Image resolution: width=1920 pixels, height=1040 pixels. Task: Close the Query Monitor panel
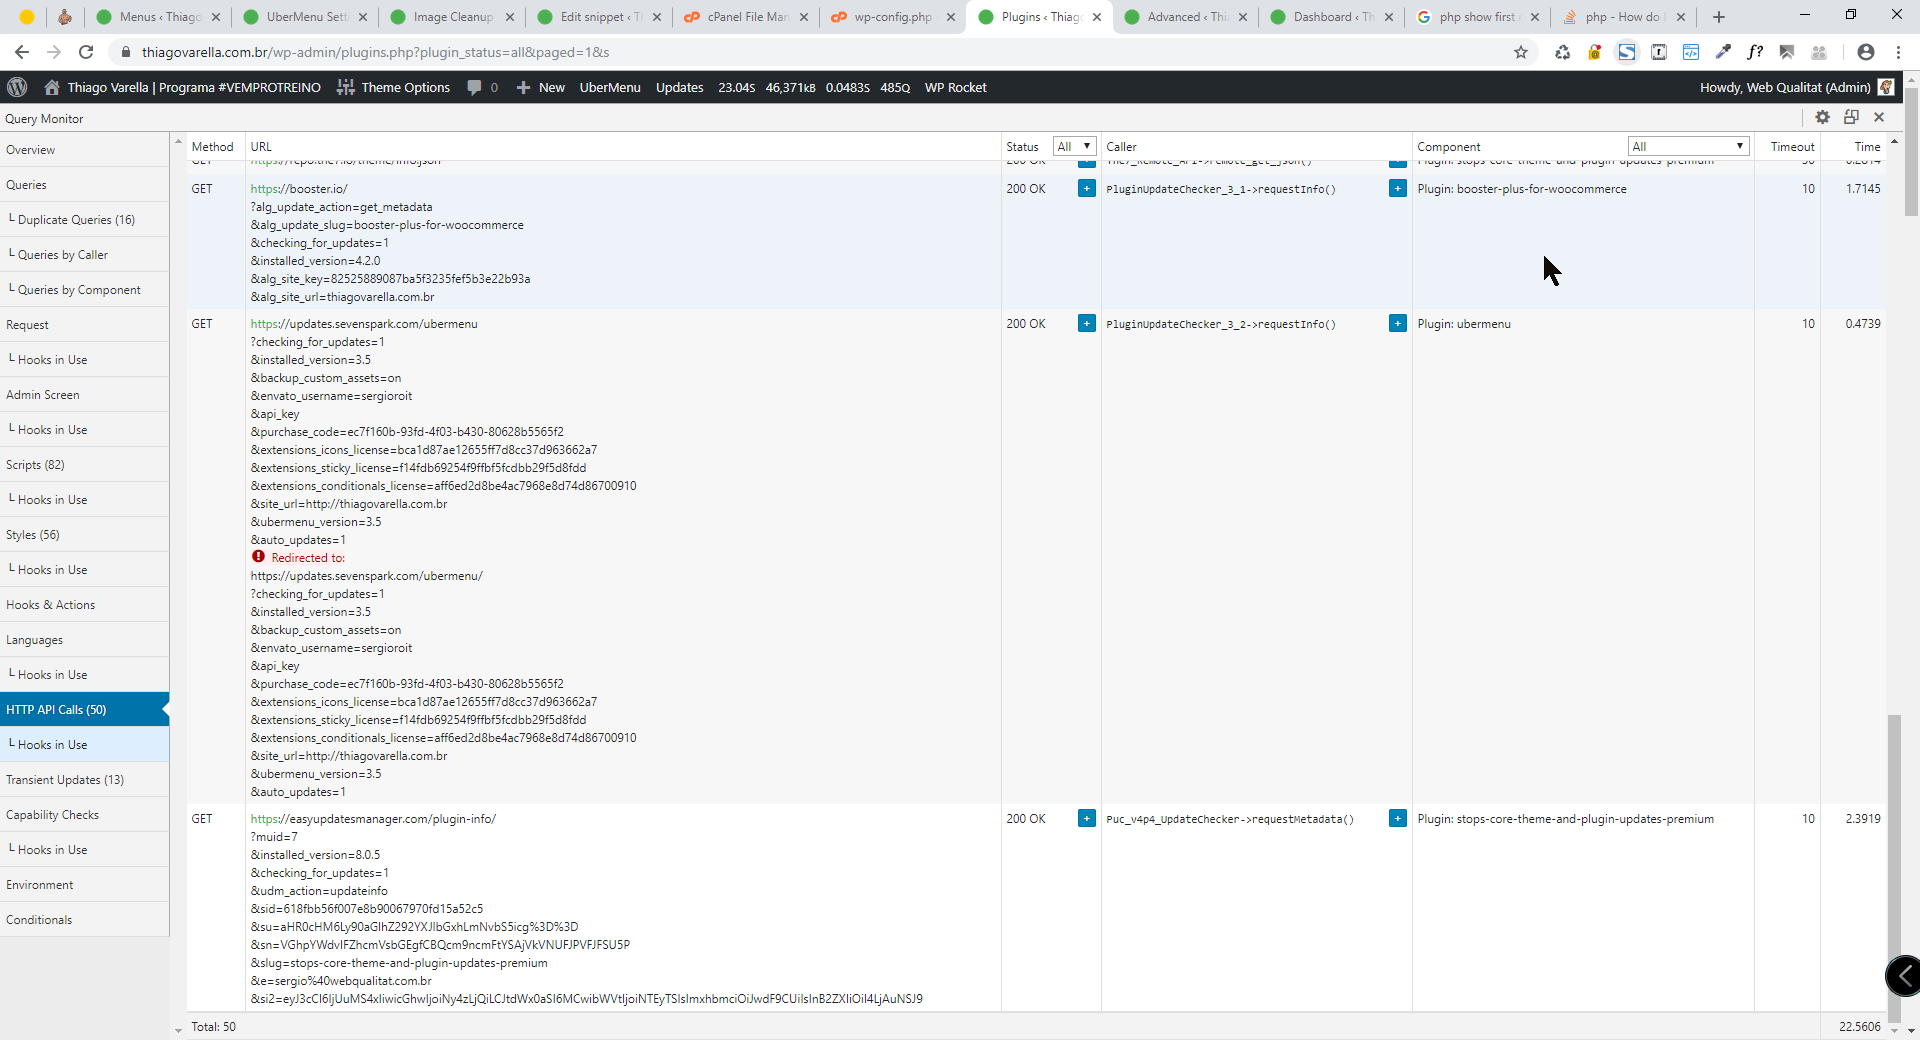pyautogui.click(x=1879, y=117)
